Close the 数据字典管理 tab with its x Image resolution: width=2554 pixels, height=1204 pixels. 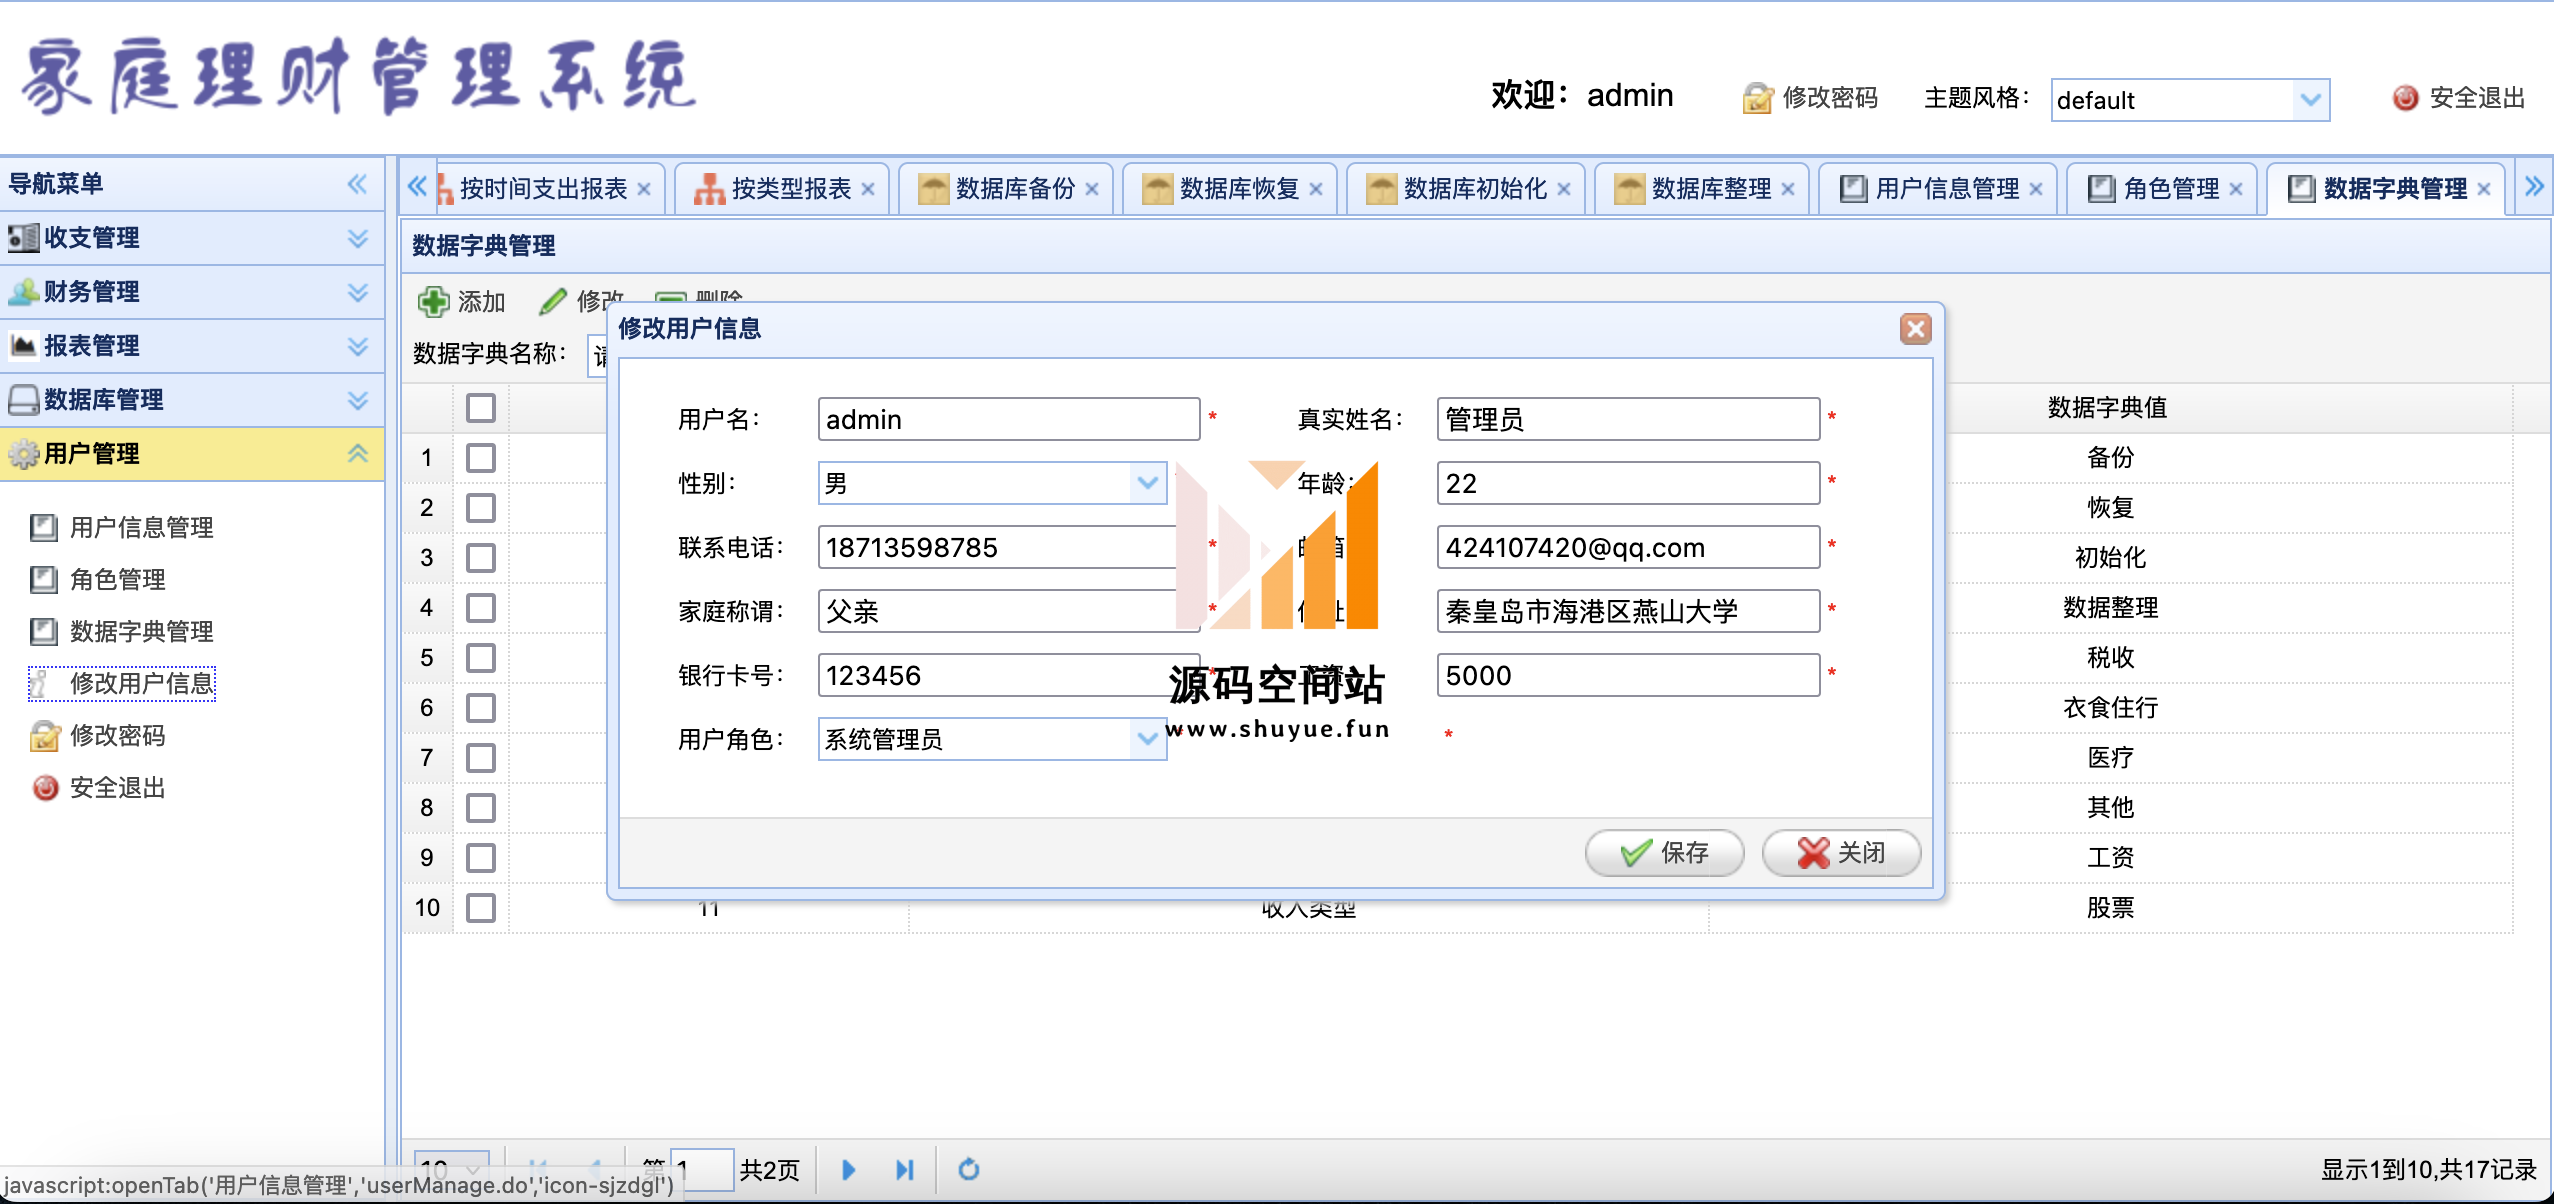tap(2483, 189)
